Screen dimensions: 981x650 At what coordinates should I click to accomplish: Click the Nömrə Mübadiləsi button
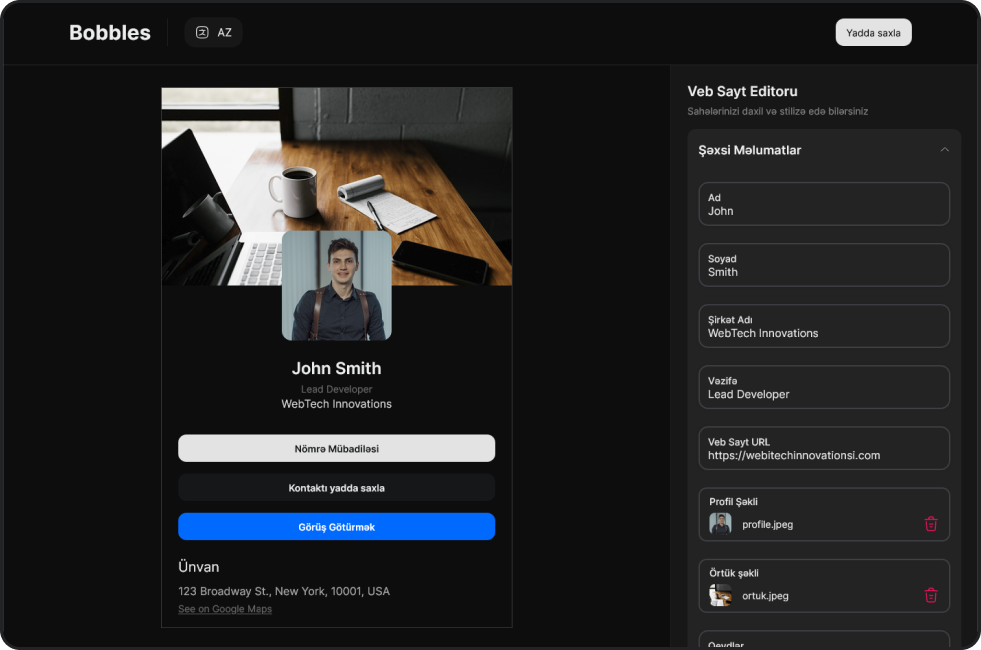[337, 449]
